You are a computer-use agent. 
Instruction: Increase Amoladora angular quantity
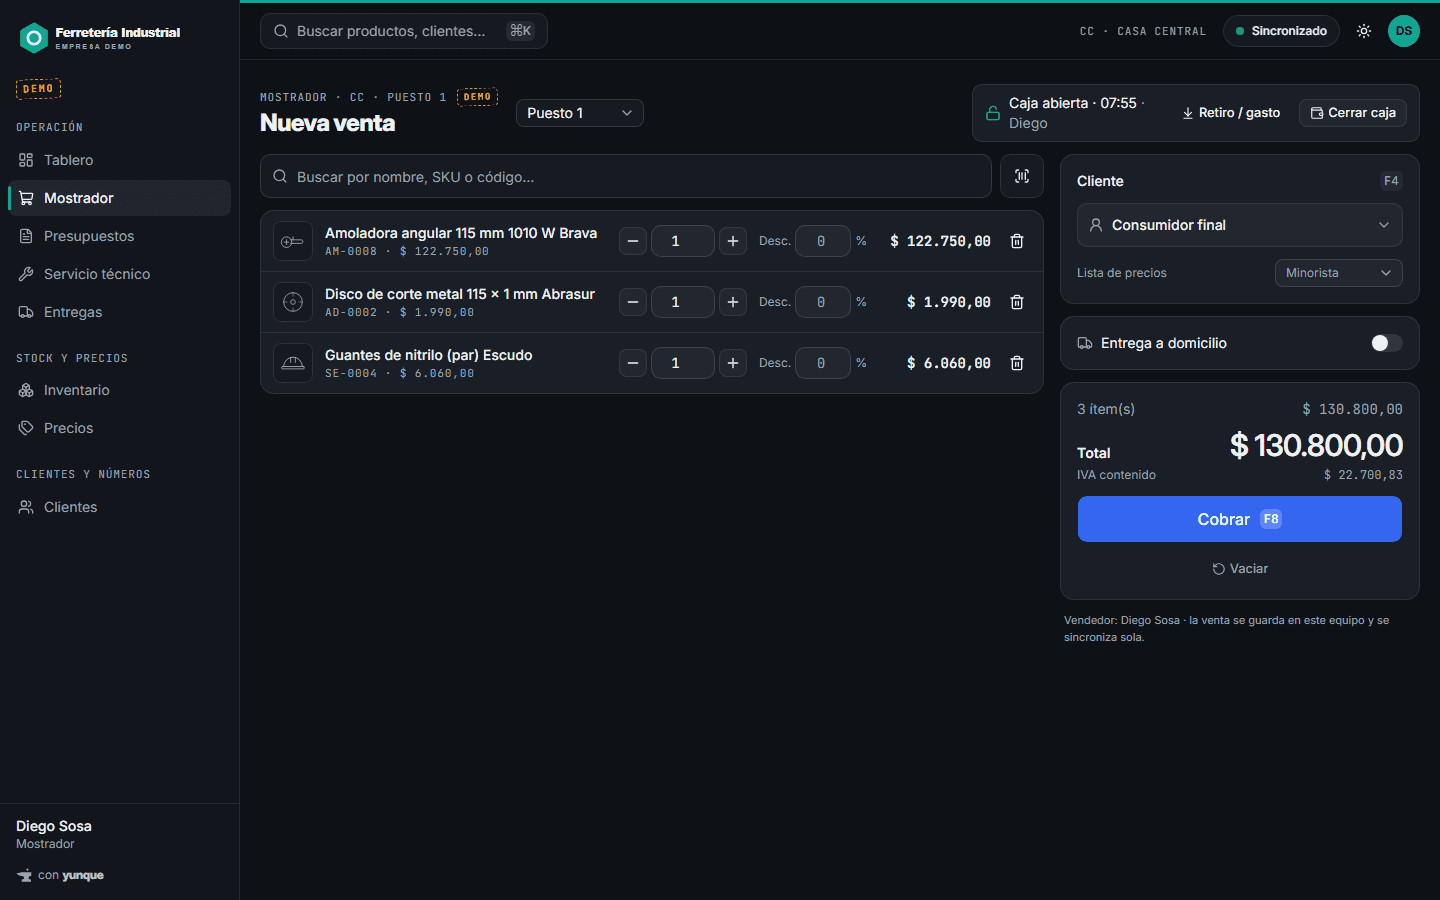tap(733, 241)
